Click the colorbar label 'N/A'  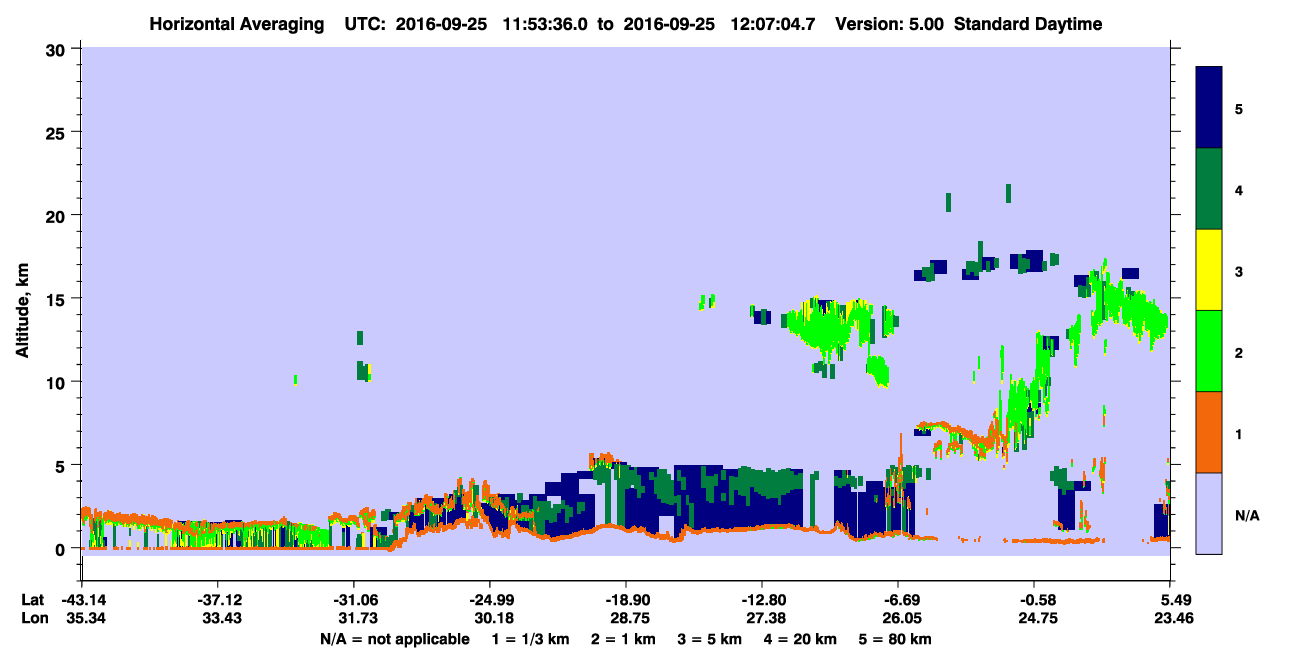point(1246,515)
